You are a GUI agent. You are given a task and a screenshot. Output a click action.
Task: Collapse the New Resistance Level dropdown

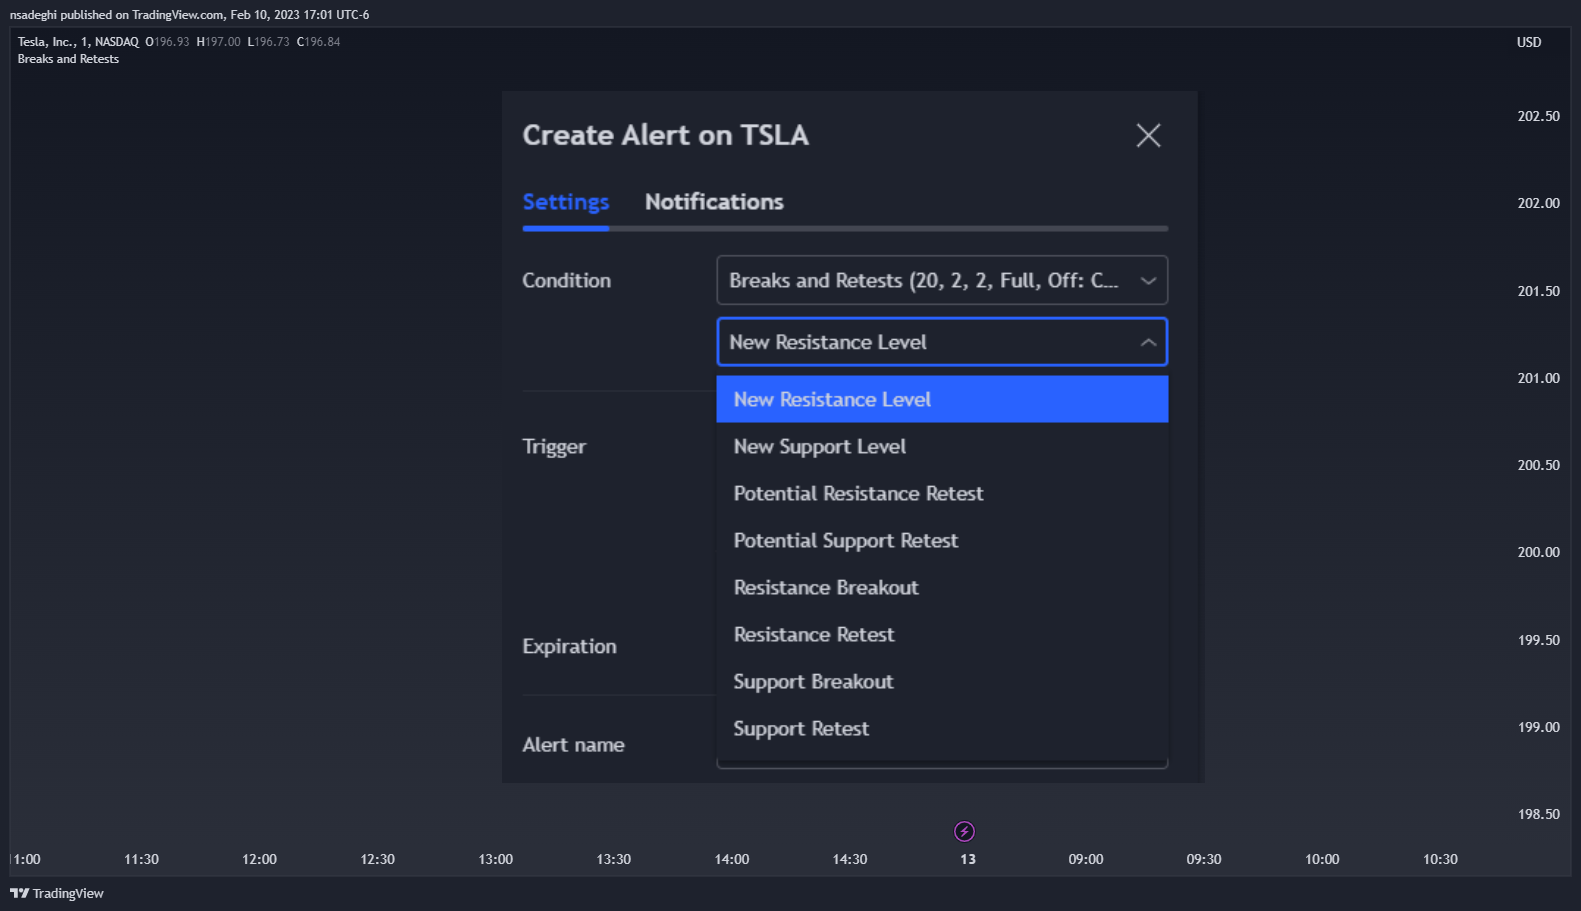pyautogui.click(x=942, y=342)
